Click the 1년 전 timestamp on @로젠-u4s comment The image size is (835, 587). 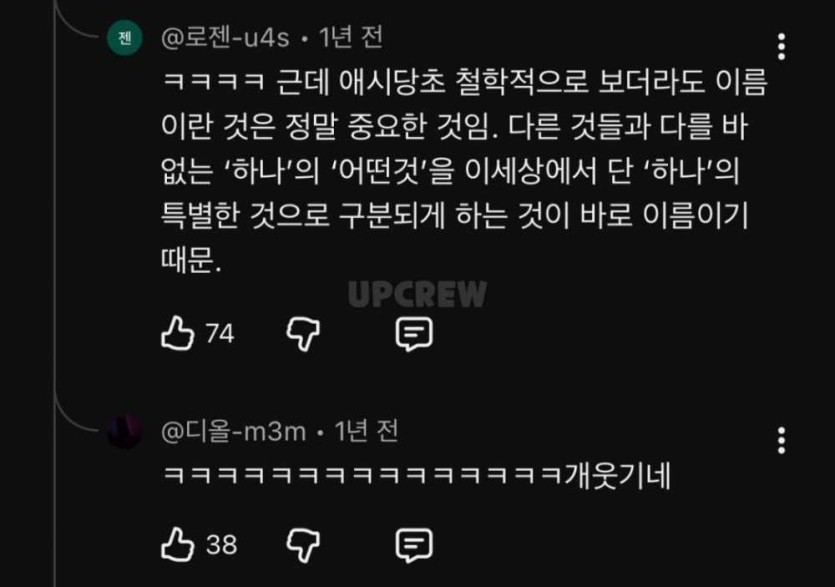(x=350, y=37)
